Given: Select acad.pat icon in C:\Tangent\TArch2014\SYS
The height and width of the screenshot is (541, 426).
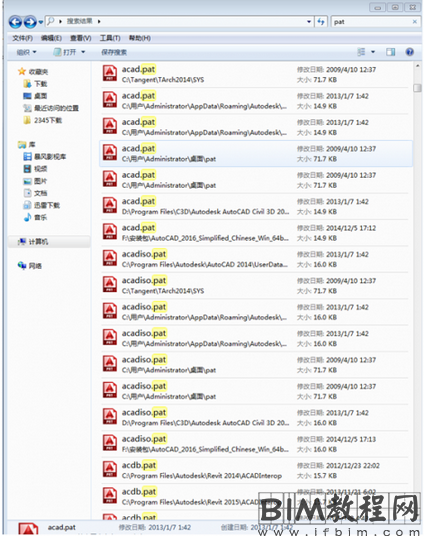Looking at the screenshot, I should click(x=110, y=73).
